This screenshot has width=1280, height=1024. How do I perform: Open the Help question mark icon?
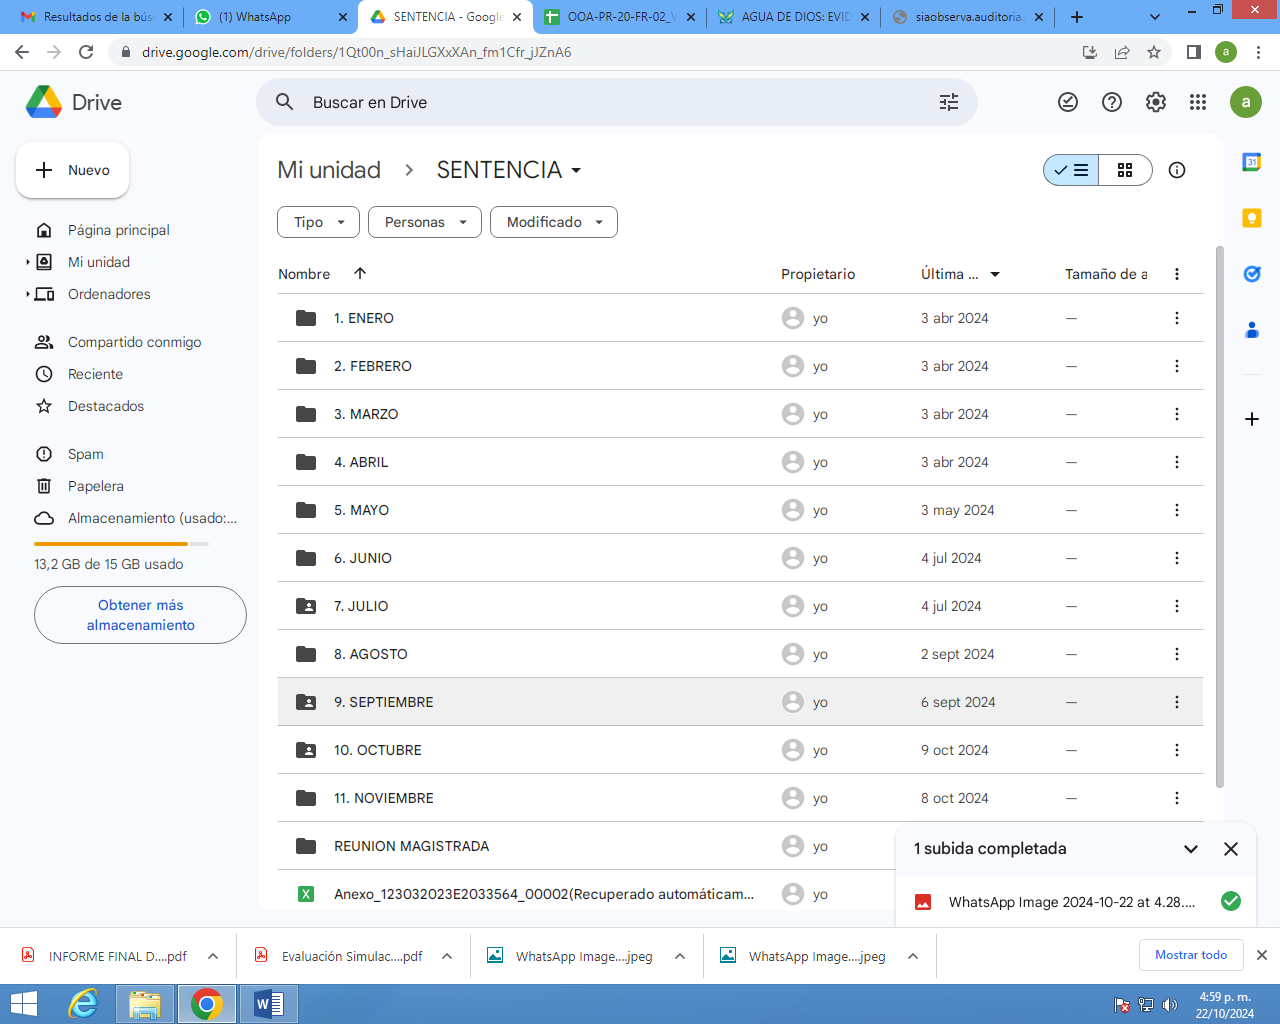(1111, 102)
